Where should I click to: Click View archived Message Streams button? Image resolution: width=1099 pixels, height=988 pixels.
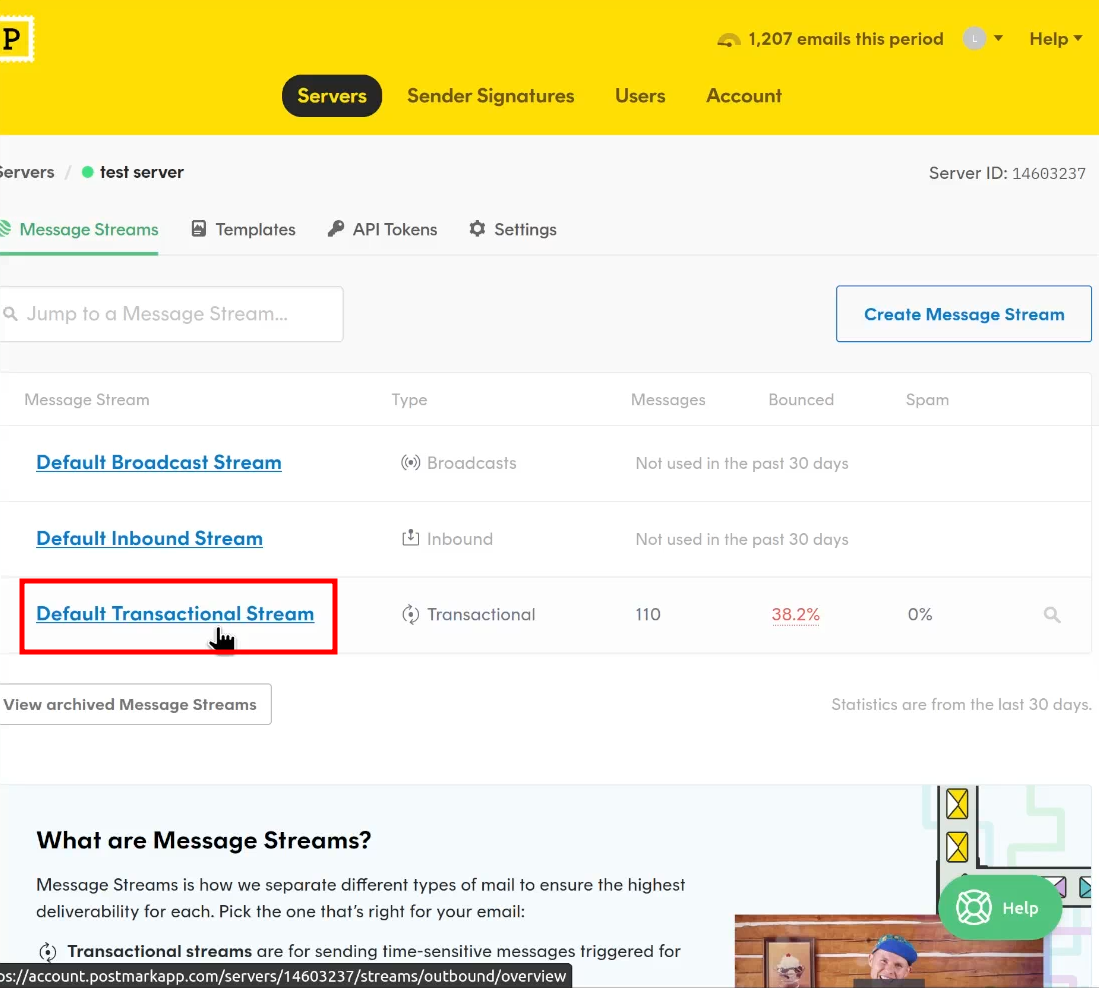pyautogui.click(x=135, y=704)
